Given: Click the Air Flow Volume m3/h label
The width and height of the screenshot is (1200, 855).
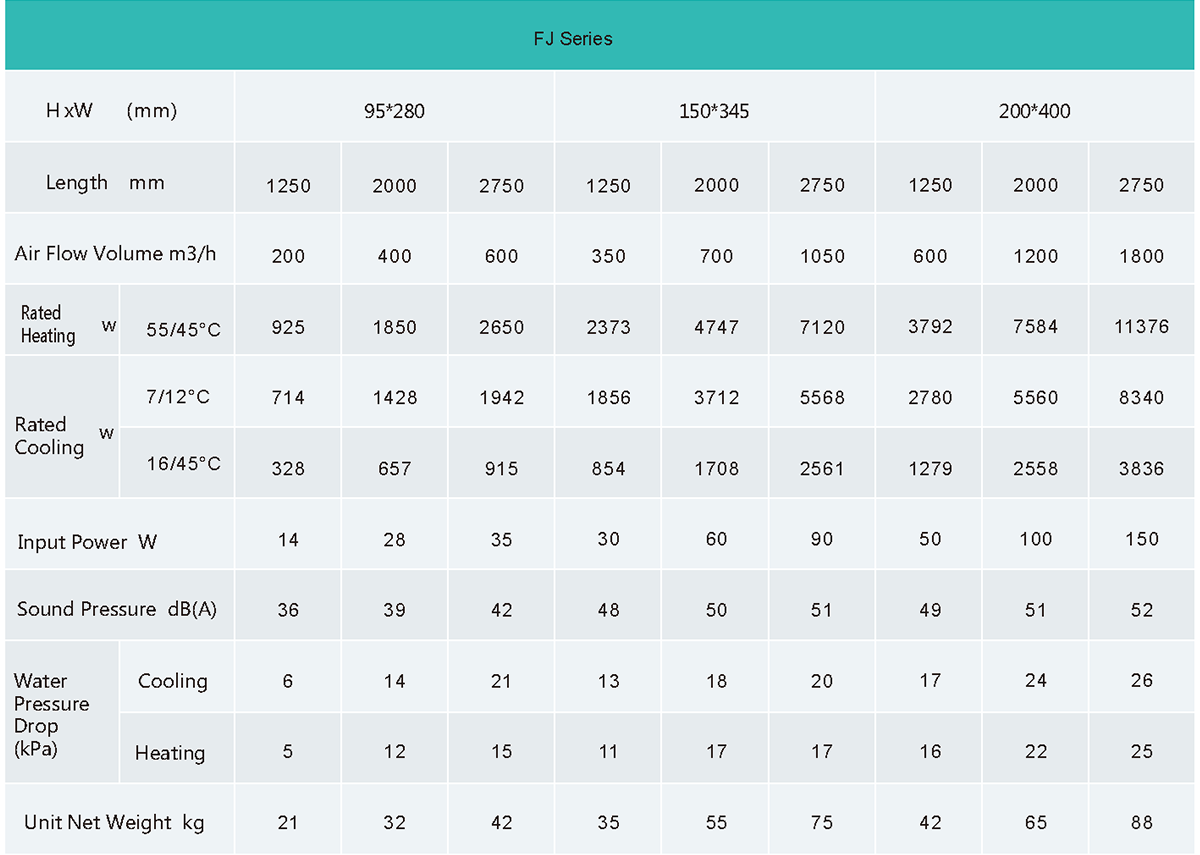Looking at the screenshot, I should point(115,254).
